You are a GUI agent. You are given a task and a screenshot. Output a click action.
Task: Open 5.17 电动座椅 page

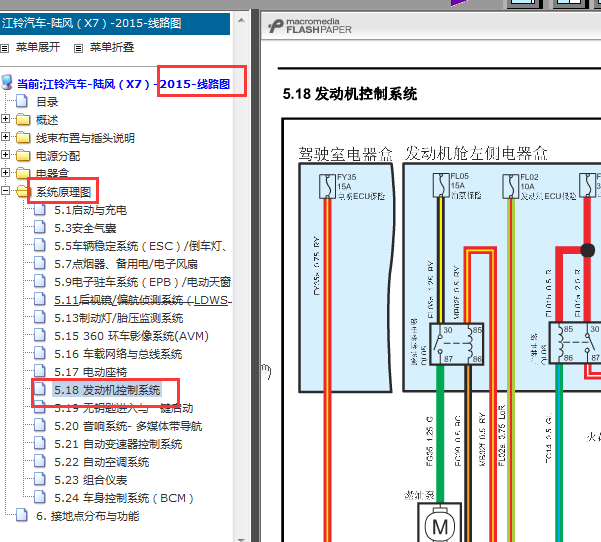(90, 372)
